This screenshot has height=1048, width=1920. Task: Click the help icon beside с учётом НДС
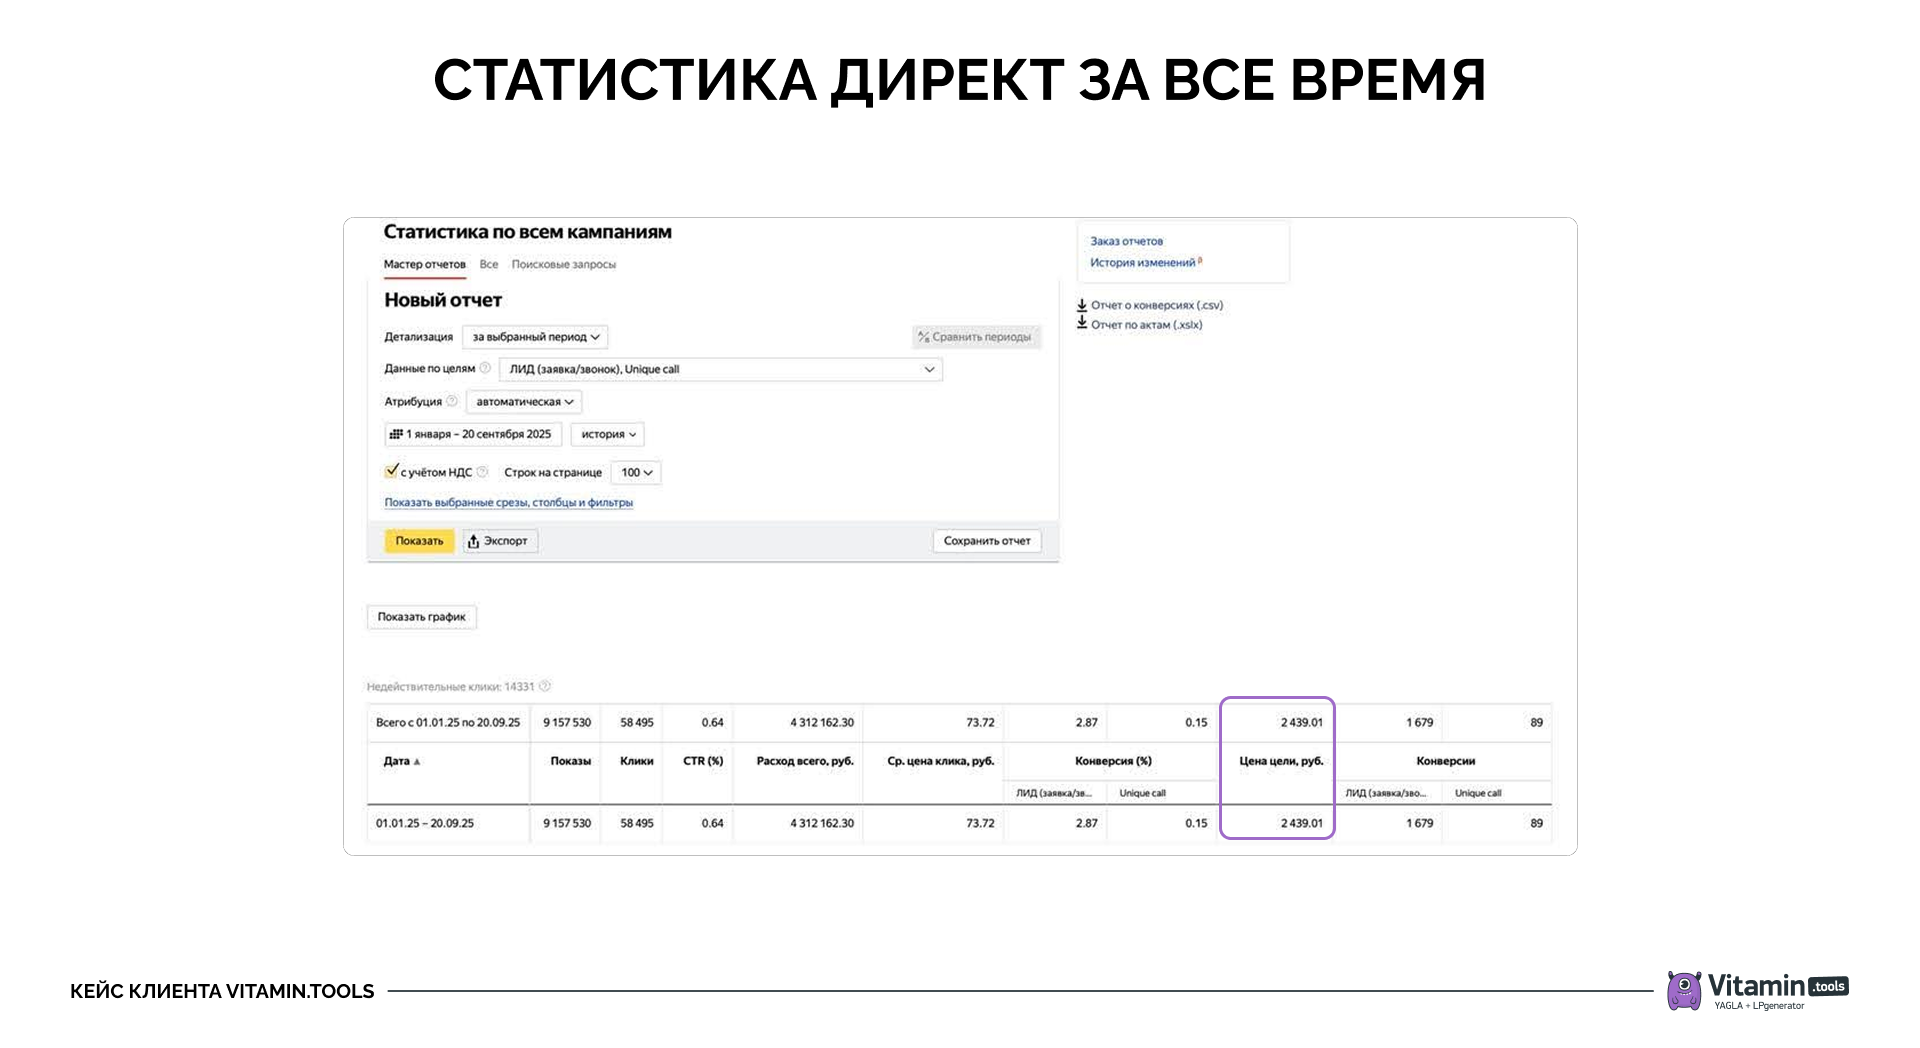(482, 471)
